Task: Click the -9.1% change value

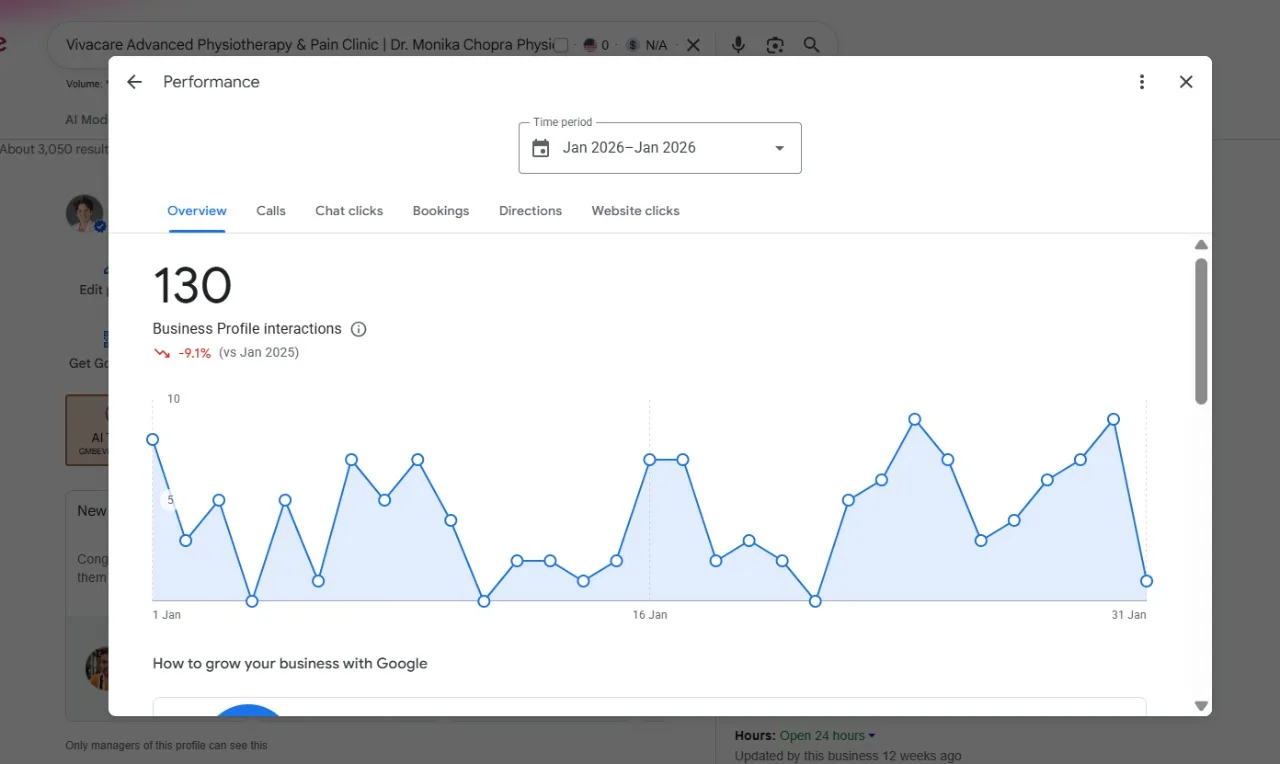Action: pos(195,353)
